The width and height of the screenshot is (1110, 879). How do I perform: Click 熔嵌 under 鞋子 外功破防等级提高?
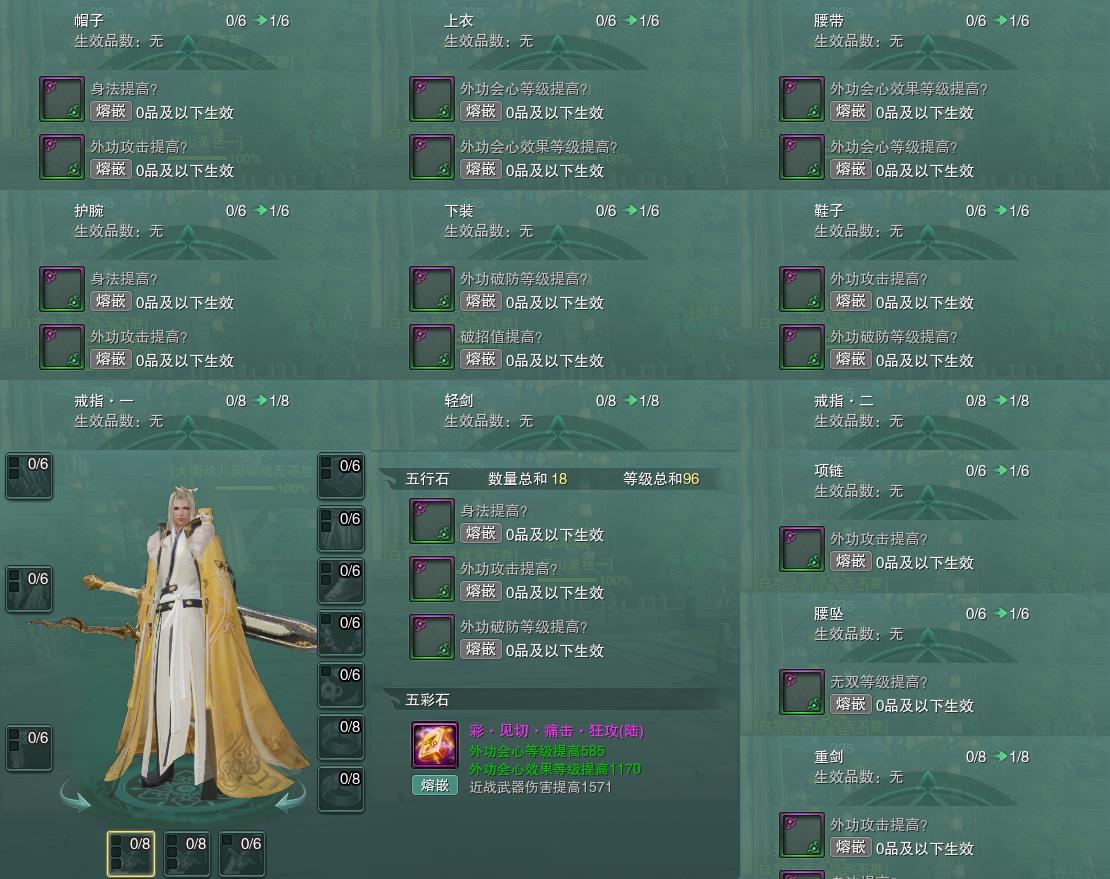[850, 360]
